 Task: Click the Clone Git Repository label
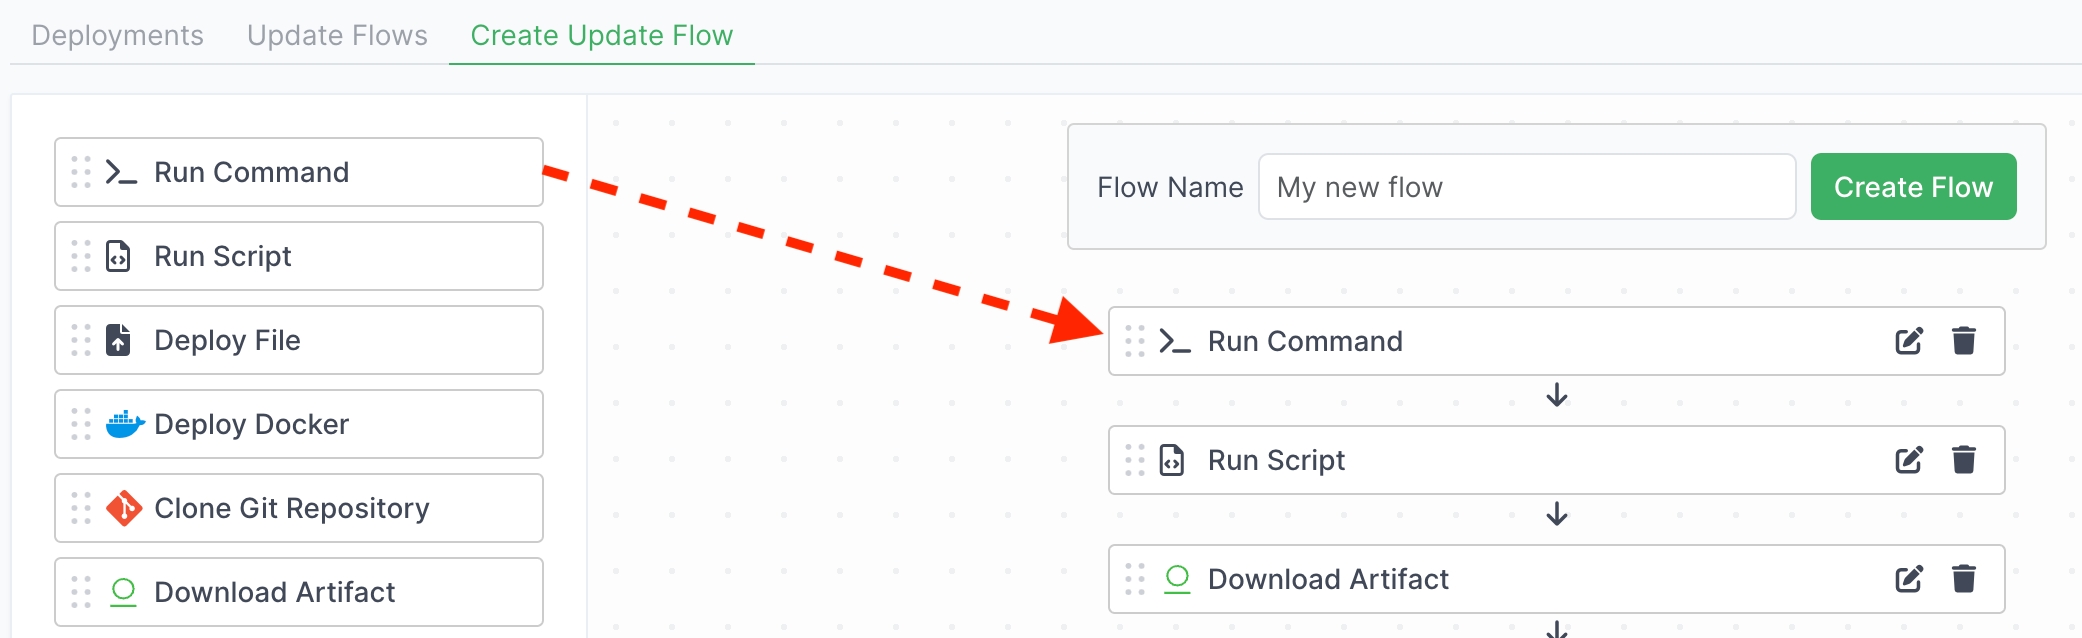pos(291,508)
